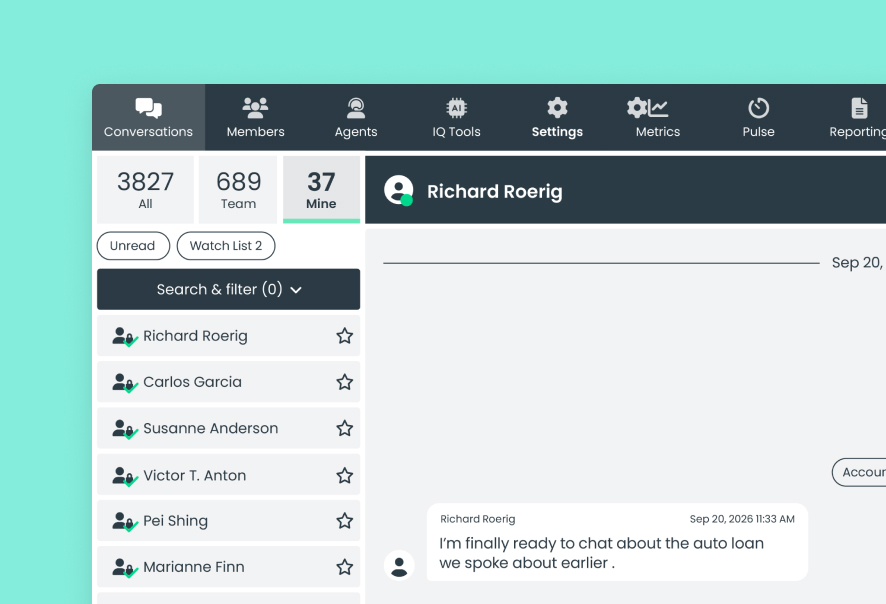Click Richard Roerig's avatar in the chat header
Screen dimensions: 886x604
[x=398, y=190]
